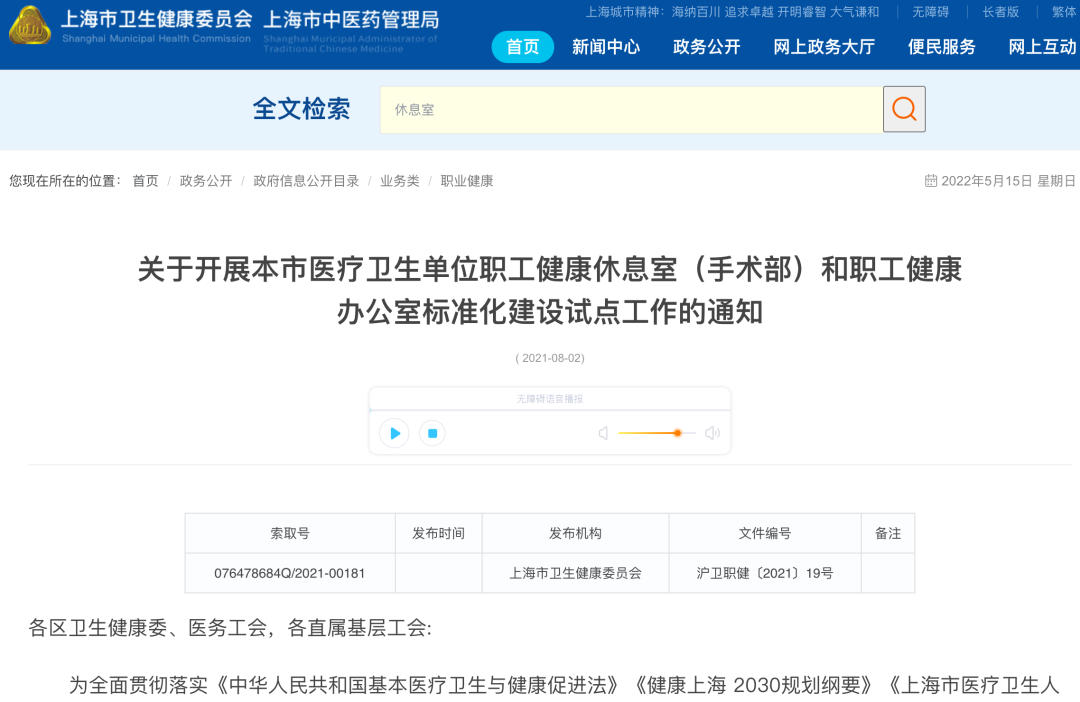Open the 首页 navigation tab
Image resolution: width=1080 pixels, height=702 pixels.
point(522,47)
